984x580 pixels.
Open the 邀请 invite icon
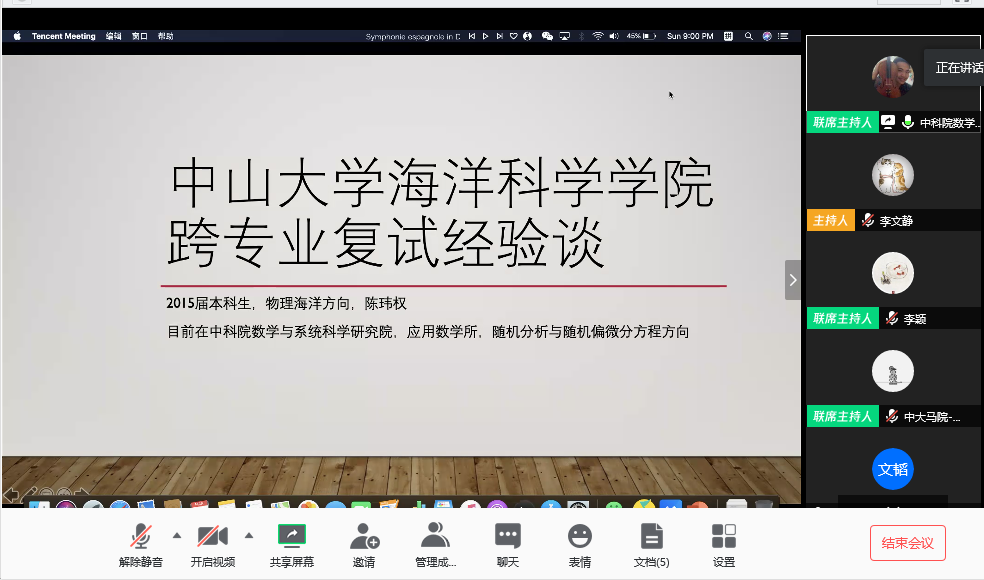(x=364, y=544)
